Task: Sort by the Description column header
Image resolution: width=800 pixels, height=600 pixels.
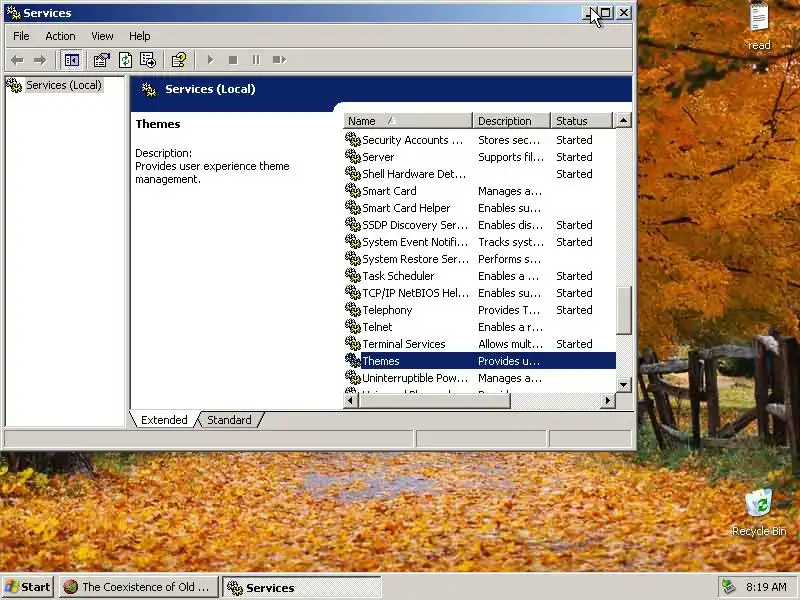Action: 512,121
